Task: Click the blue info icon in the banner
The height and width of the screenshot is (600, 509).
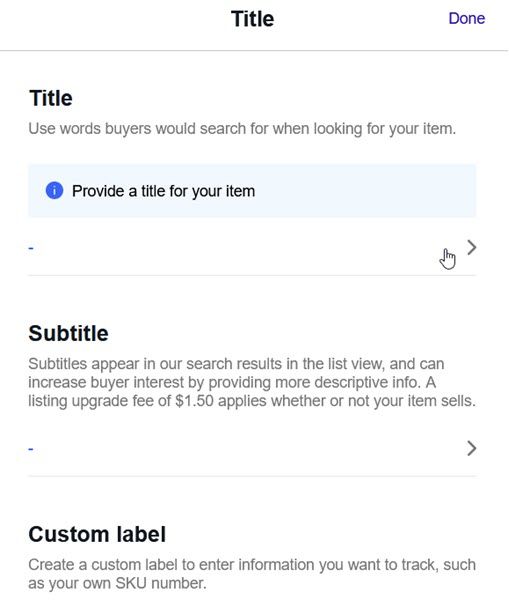Action: click(54, 190)
